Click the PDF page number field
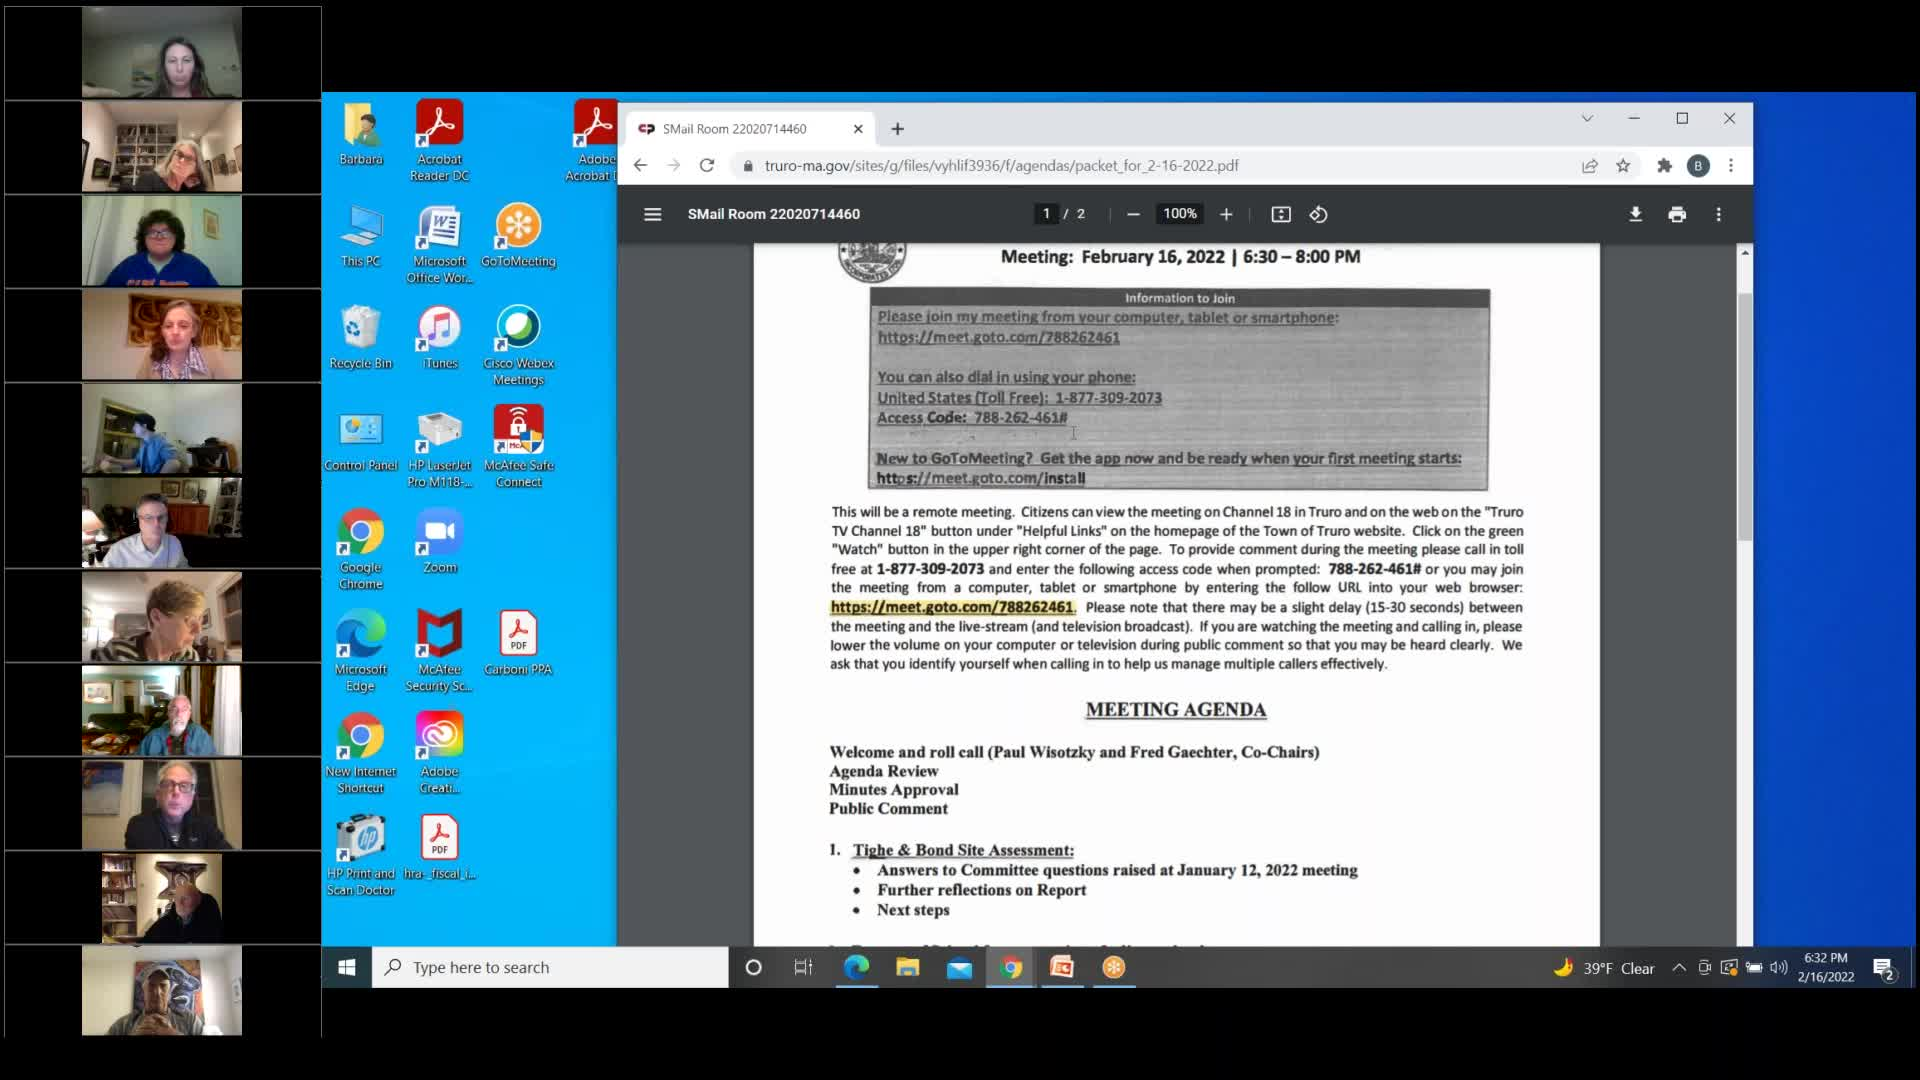 click(1046, 214)
